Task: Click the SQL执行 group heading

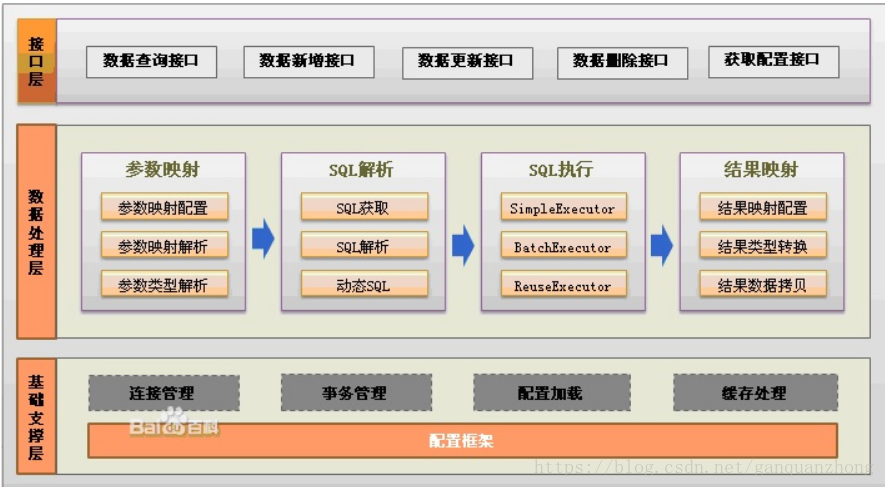Action: pyautogui.click(x=560, y=169)
